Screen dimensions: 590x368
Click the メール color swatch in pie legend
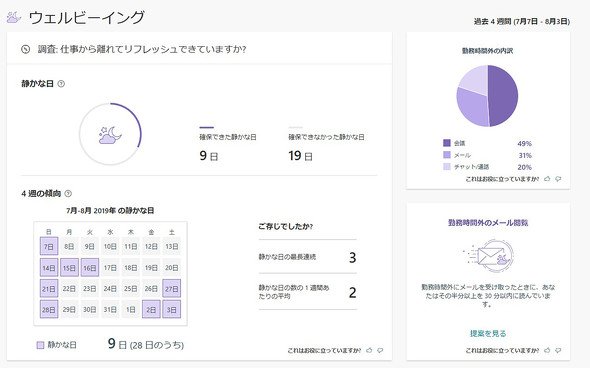pyautogui.click(x=447, y=155)
